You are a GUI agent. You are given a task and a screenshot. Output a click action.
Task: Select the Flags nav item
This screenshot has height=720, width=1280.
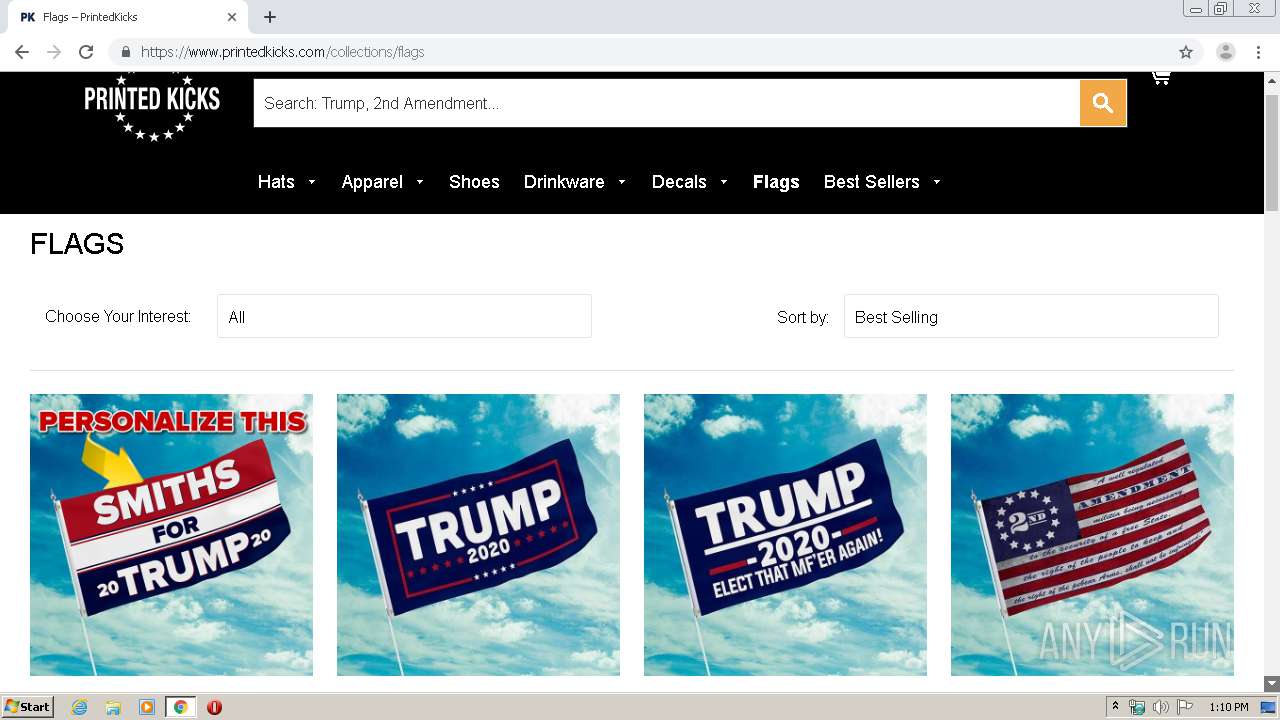click(x=776, y=182)
